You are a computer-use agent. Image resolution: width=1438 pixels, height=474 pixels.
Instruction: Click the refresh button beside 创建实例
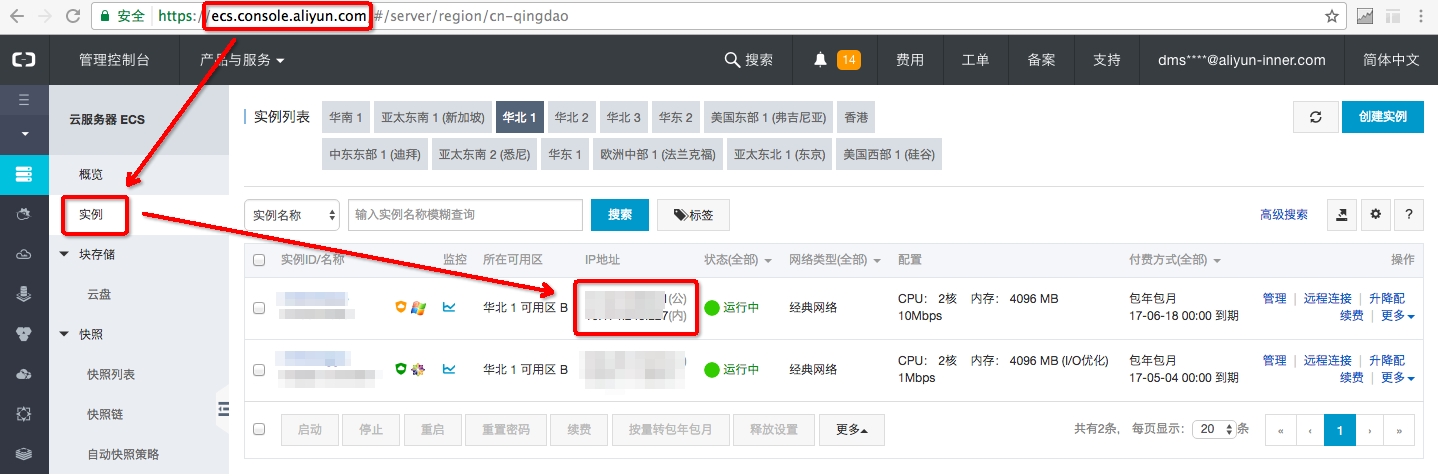coord(1316,117)
